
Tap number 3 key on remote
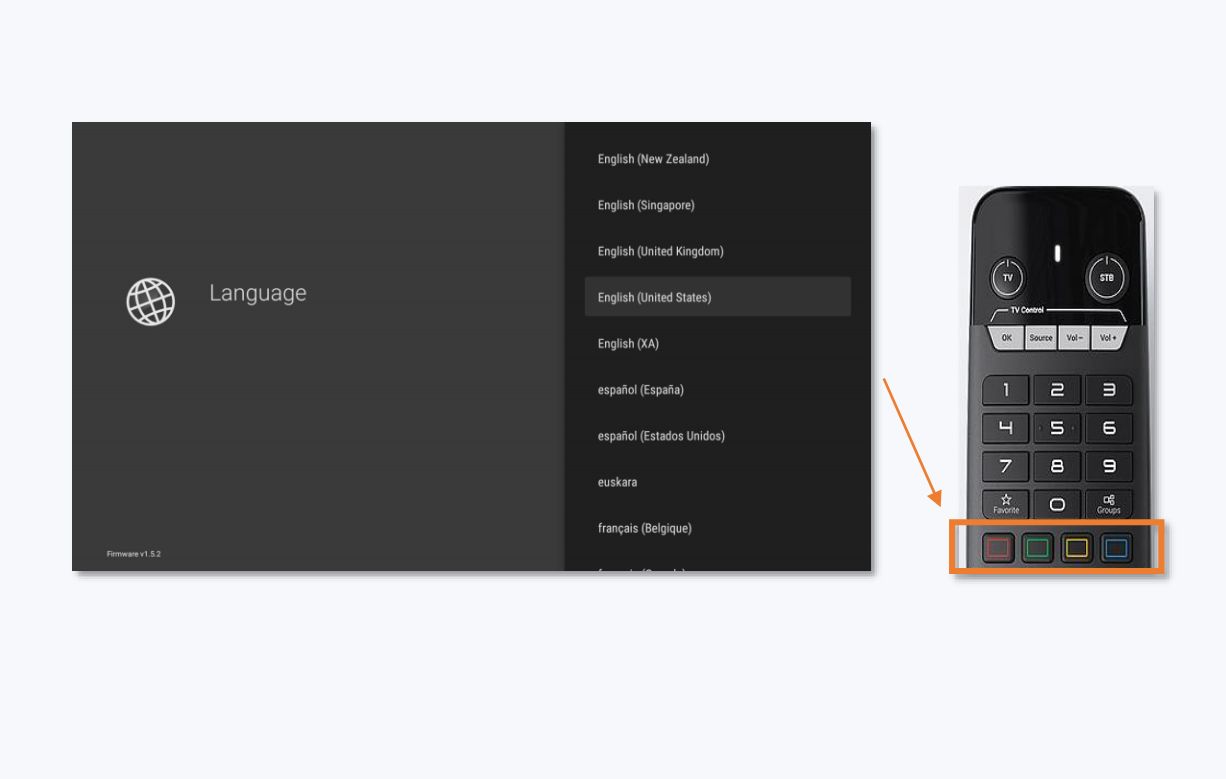click(1109, 390)
